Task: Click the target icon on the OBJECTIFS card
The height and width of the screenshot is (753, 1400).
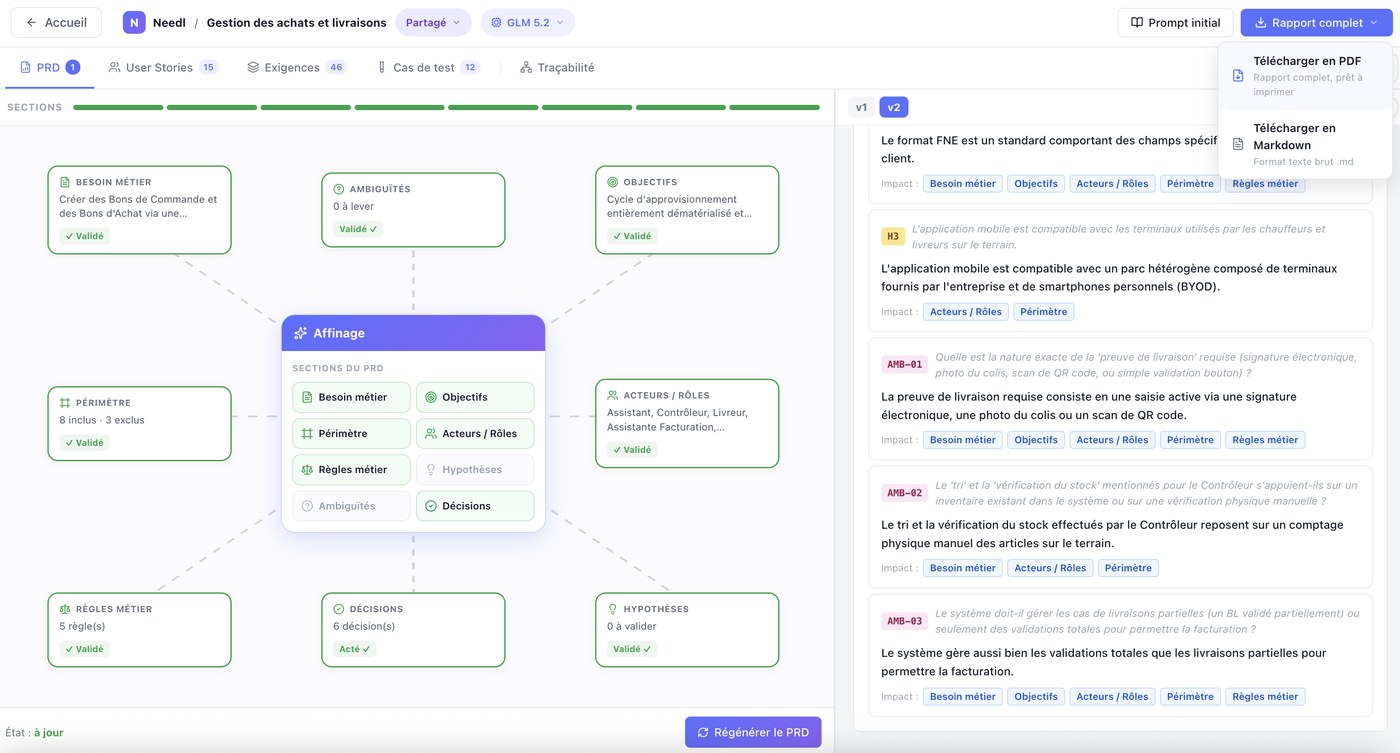Action: [x=613, y=182]
